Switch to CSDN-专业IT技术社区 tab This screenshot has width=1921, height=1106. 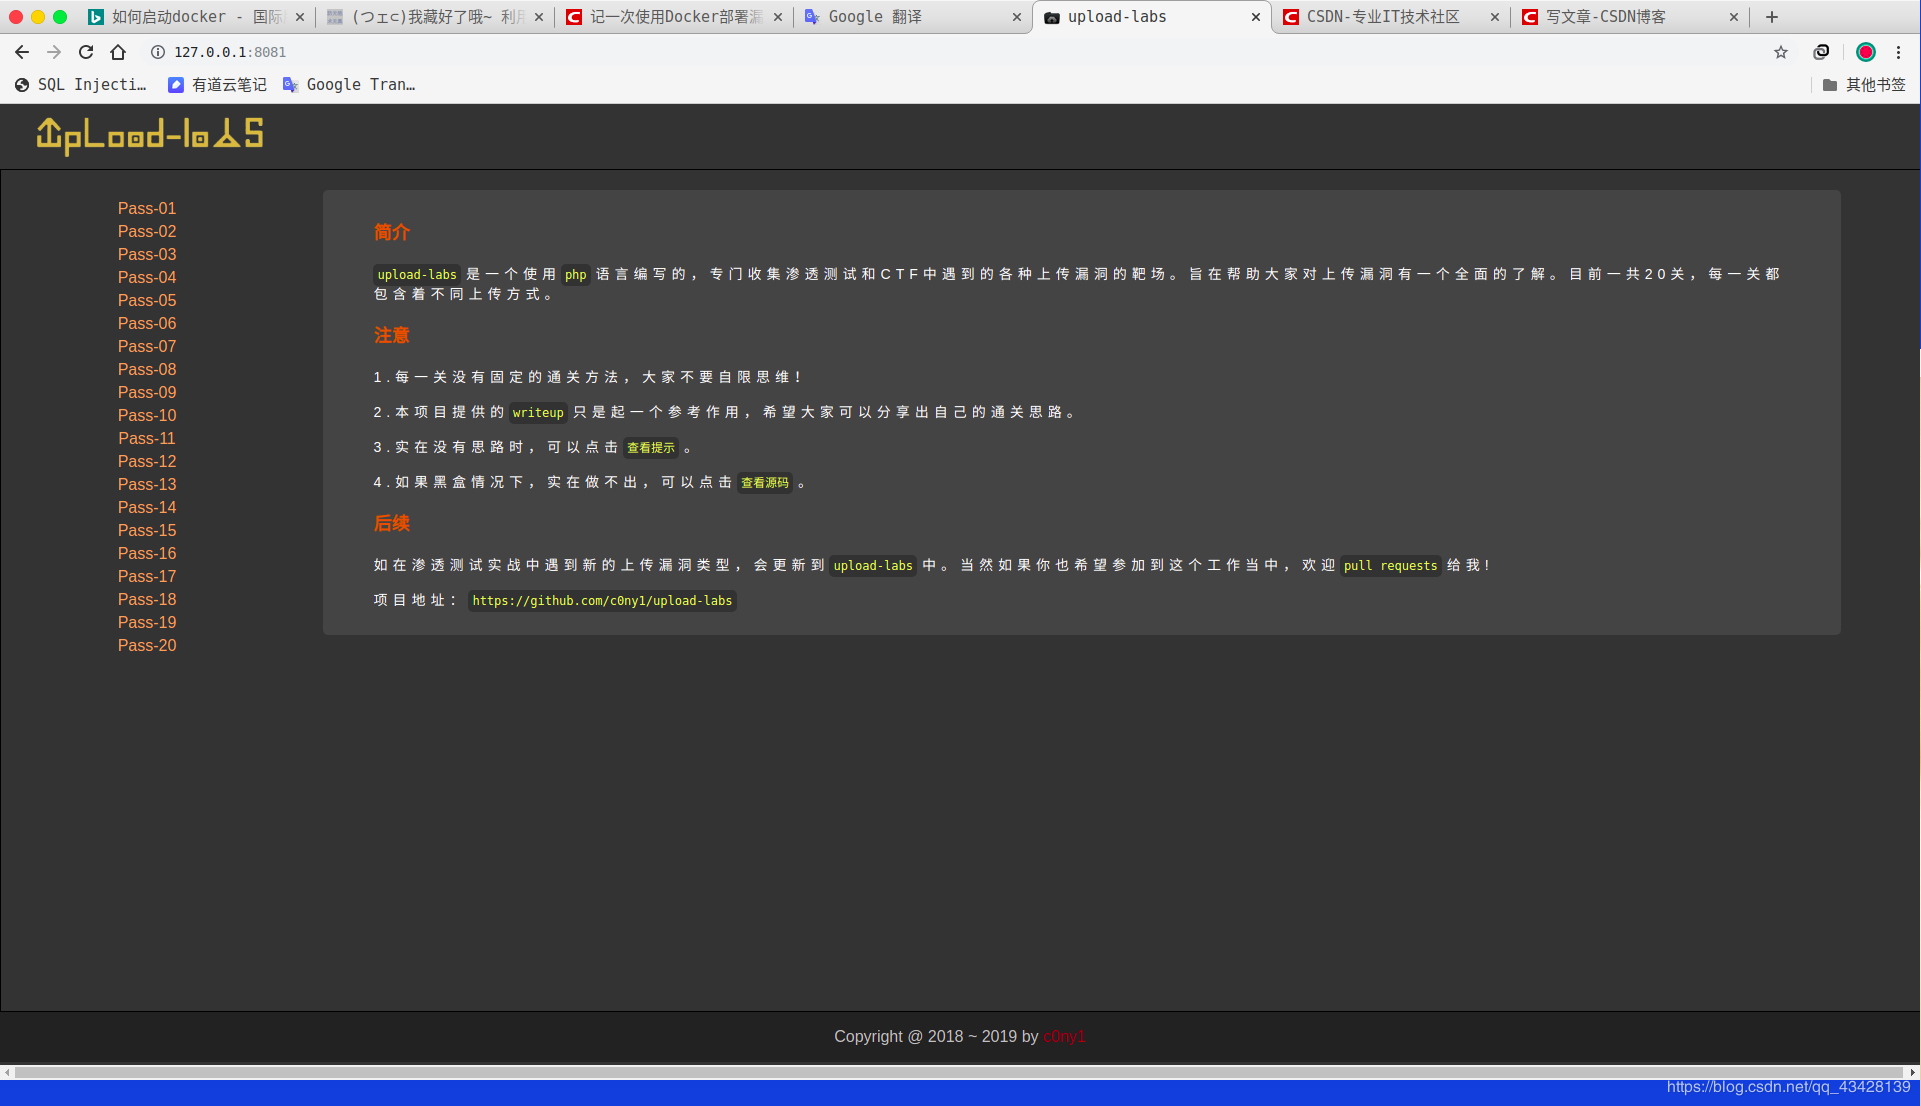click(x=1382, y=17)
